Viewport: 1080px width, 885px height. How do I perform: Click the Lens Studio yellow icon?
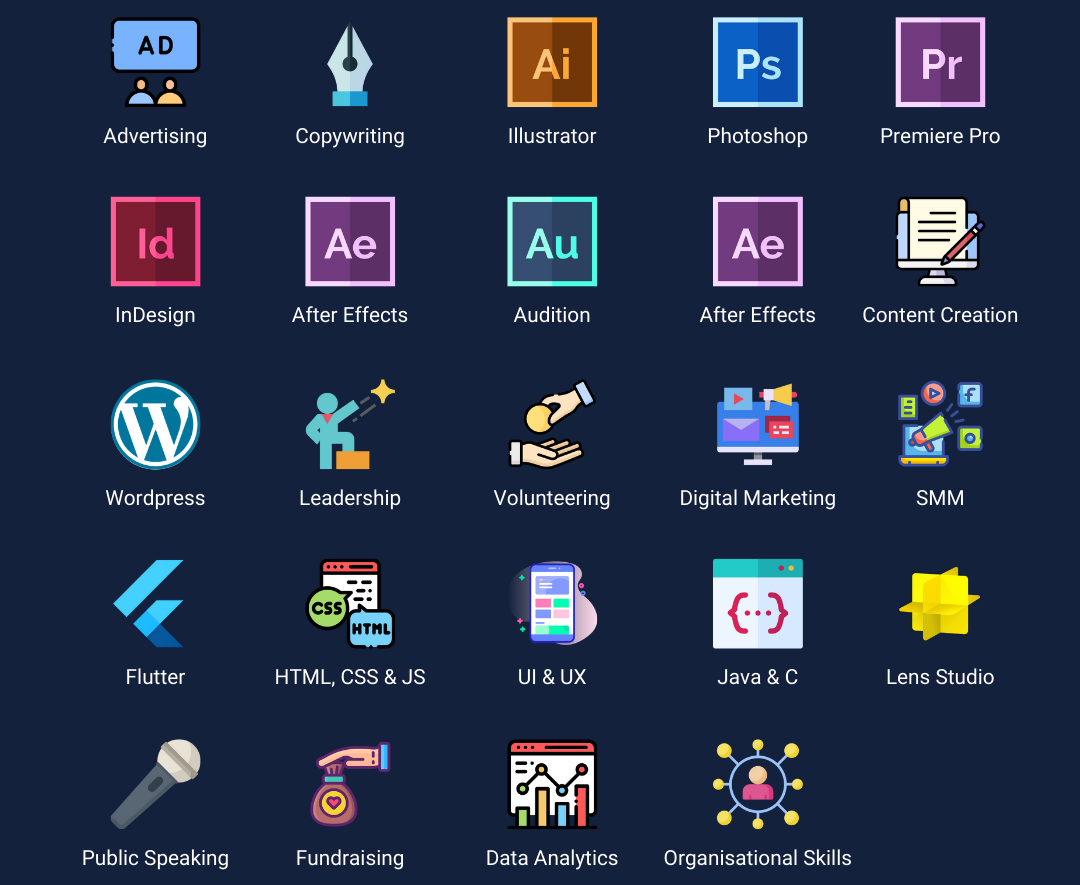point(939,603)
